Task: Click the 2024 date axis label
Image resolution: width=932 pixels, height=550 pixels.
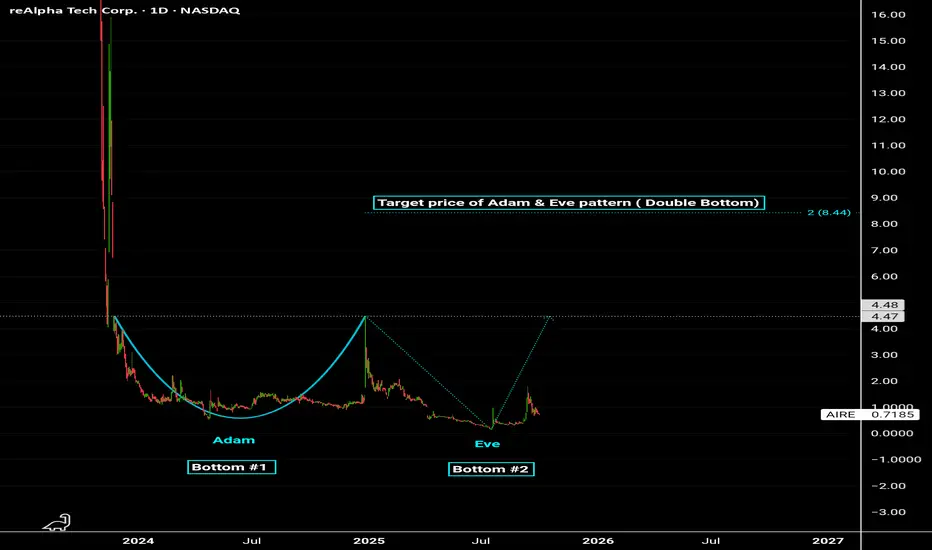Action: tap(138, 540)
